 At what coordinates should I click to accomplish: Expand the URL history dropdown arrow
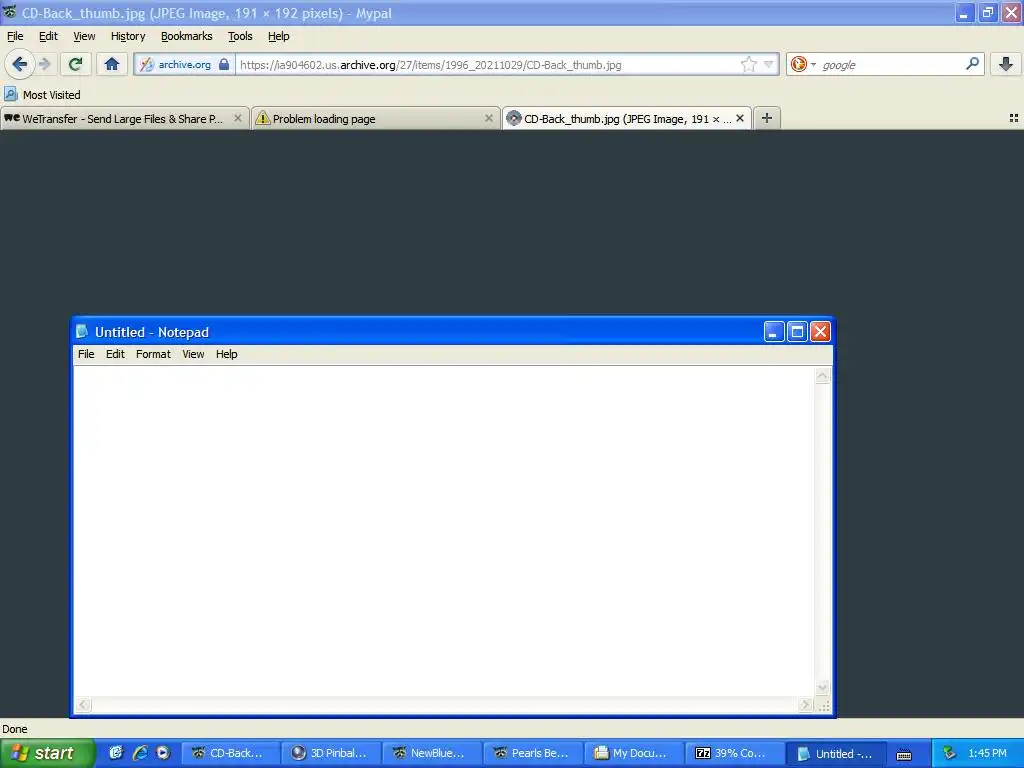point(769,64)
